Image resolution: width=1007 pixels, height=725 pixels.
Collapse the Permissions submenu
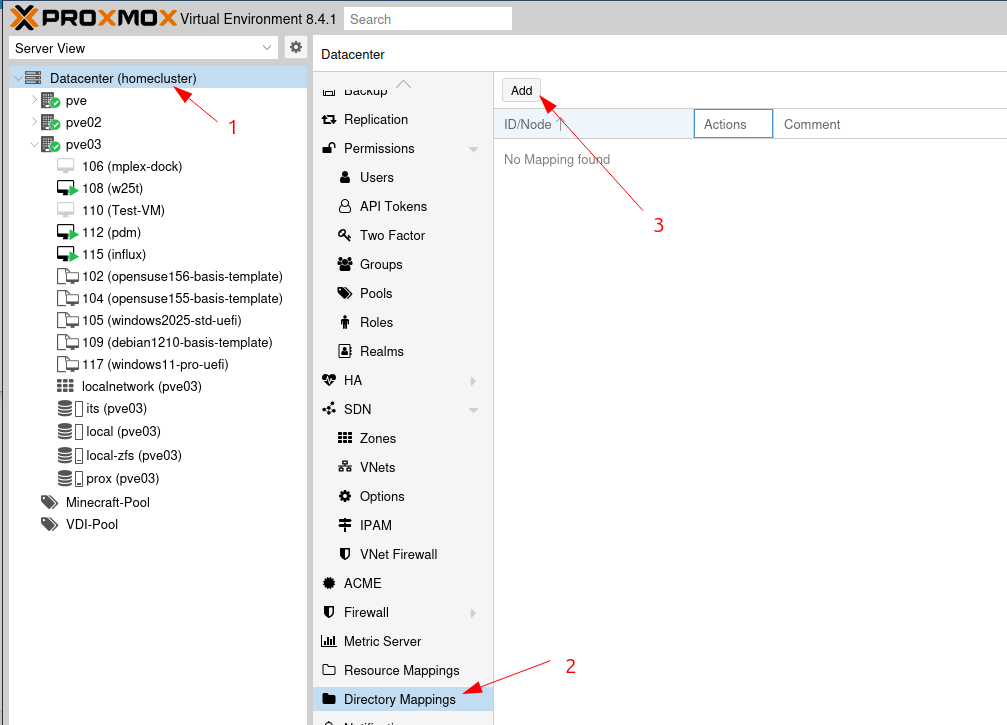473,149
